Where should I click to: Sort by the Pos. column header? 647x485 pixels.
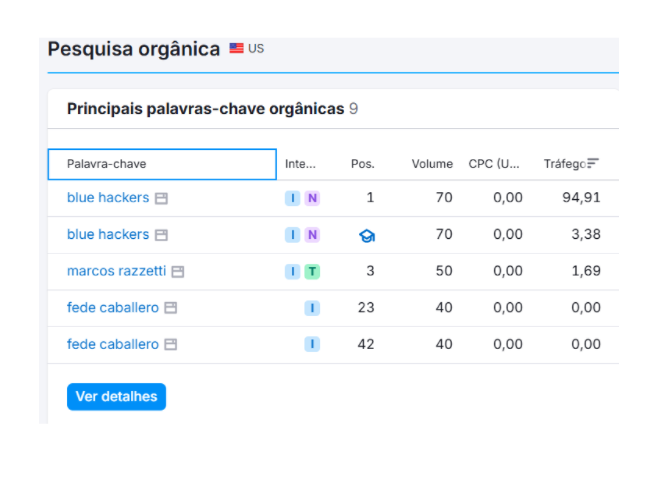(363, 164)
